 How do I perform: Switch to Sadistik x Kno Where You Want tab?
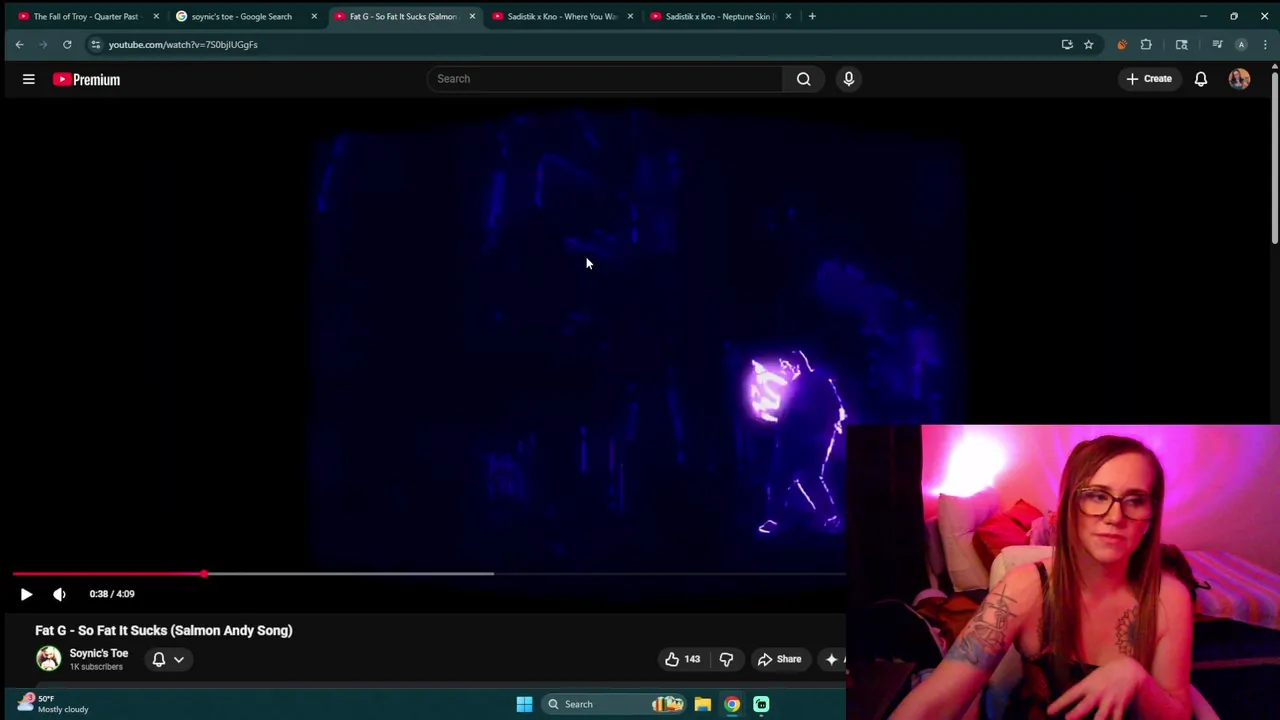tap(561, 16)
